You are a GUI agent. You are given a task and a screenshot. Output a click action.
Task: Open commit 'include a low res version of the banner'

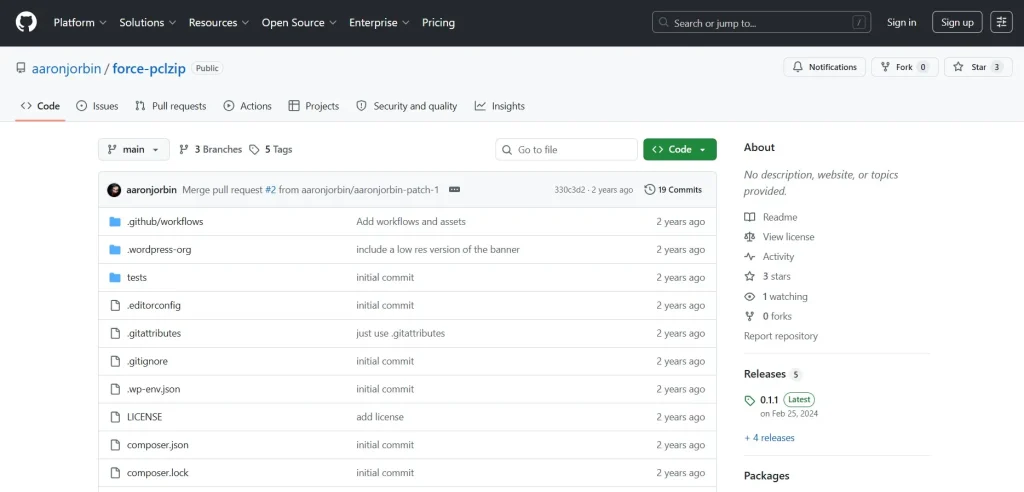pos(438,250)
